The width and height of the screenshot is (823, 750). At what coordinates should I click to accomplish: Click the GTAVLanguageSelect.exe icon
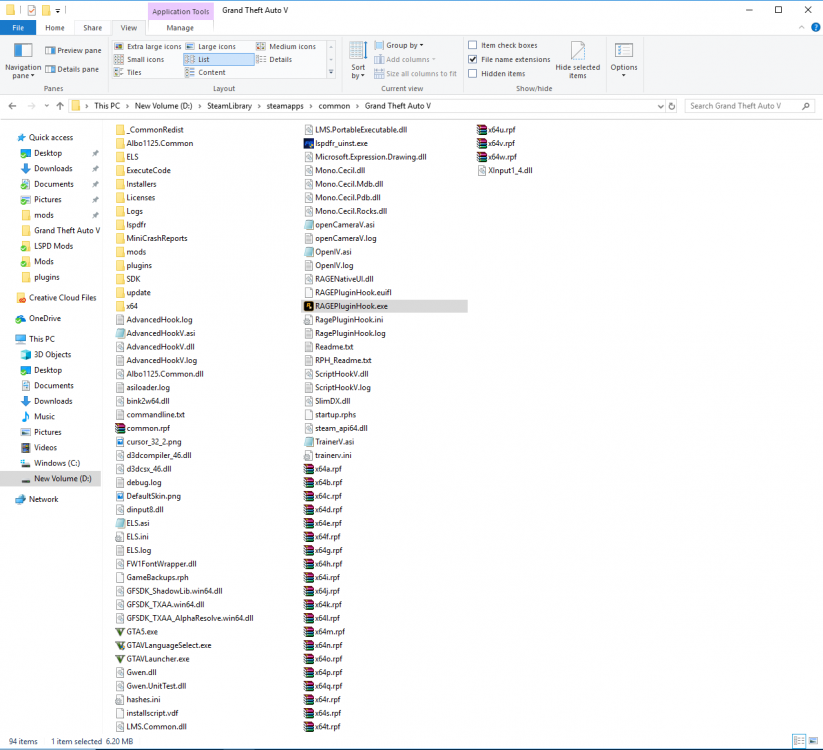click(x=120, y=645)
